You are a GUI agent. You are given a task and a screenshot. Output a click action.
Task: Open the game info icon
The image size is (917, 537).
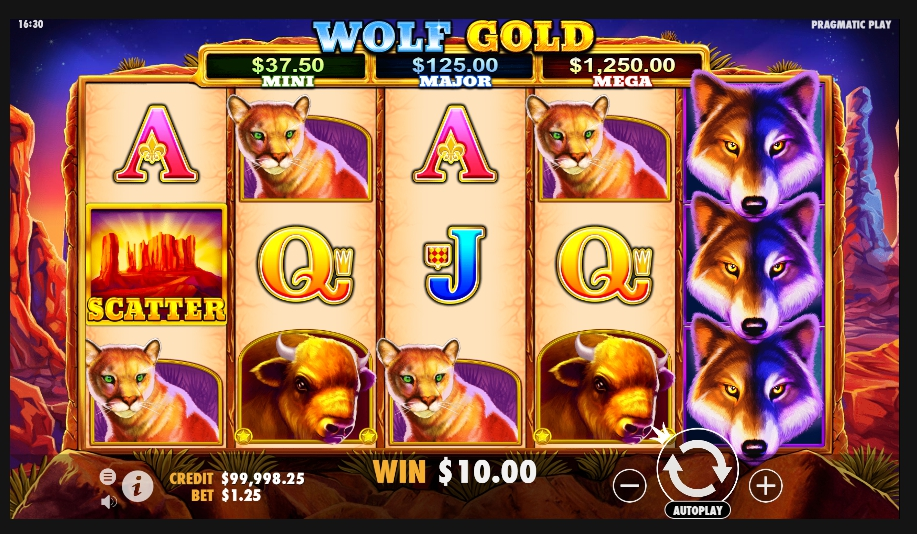pos(137,486)
